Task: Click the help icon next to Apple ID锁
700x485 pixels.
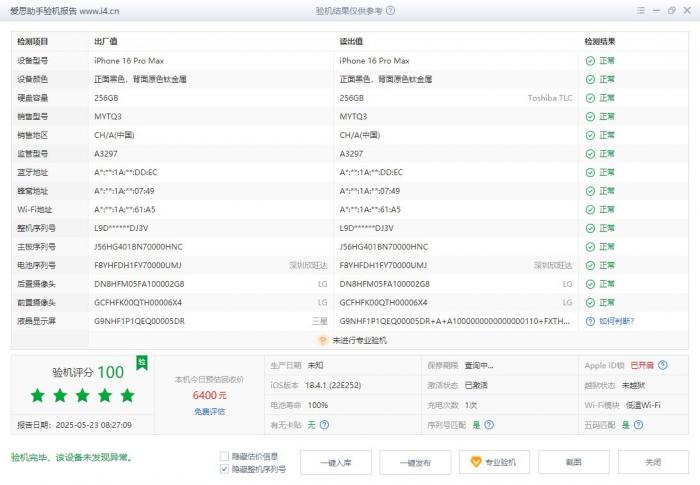Action: point(663,365)
